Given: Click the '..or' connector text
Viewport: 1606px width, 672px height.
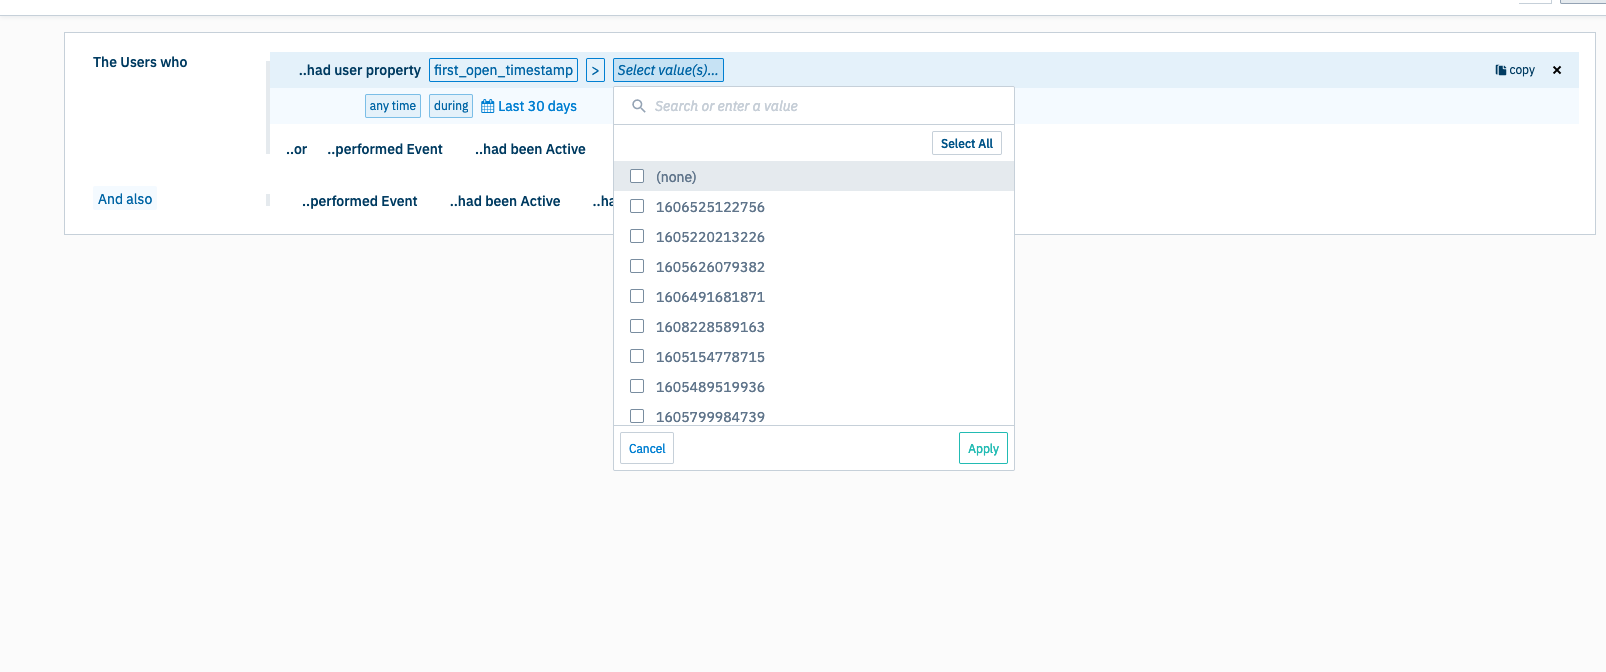Looking at the screenshot, I should point(297,149).
